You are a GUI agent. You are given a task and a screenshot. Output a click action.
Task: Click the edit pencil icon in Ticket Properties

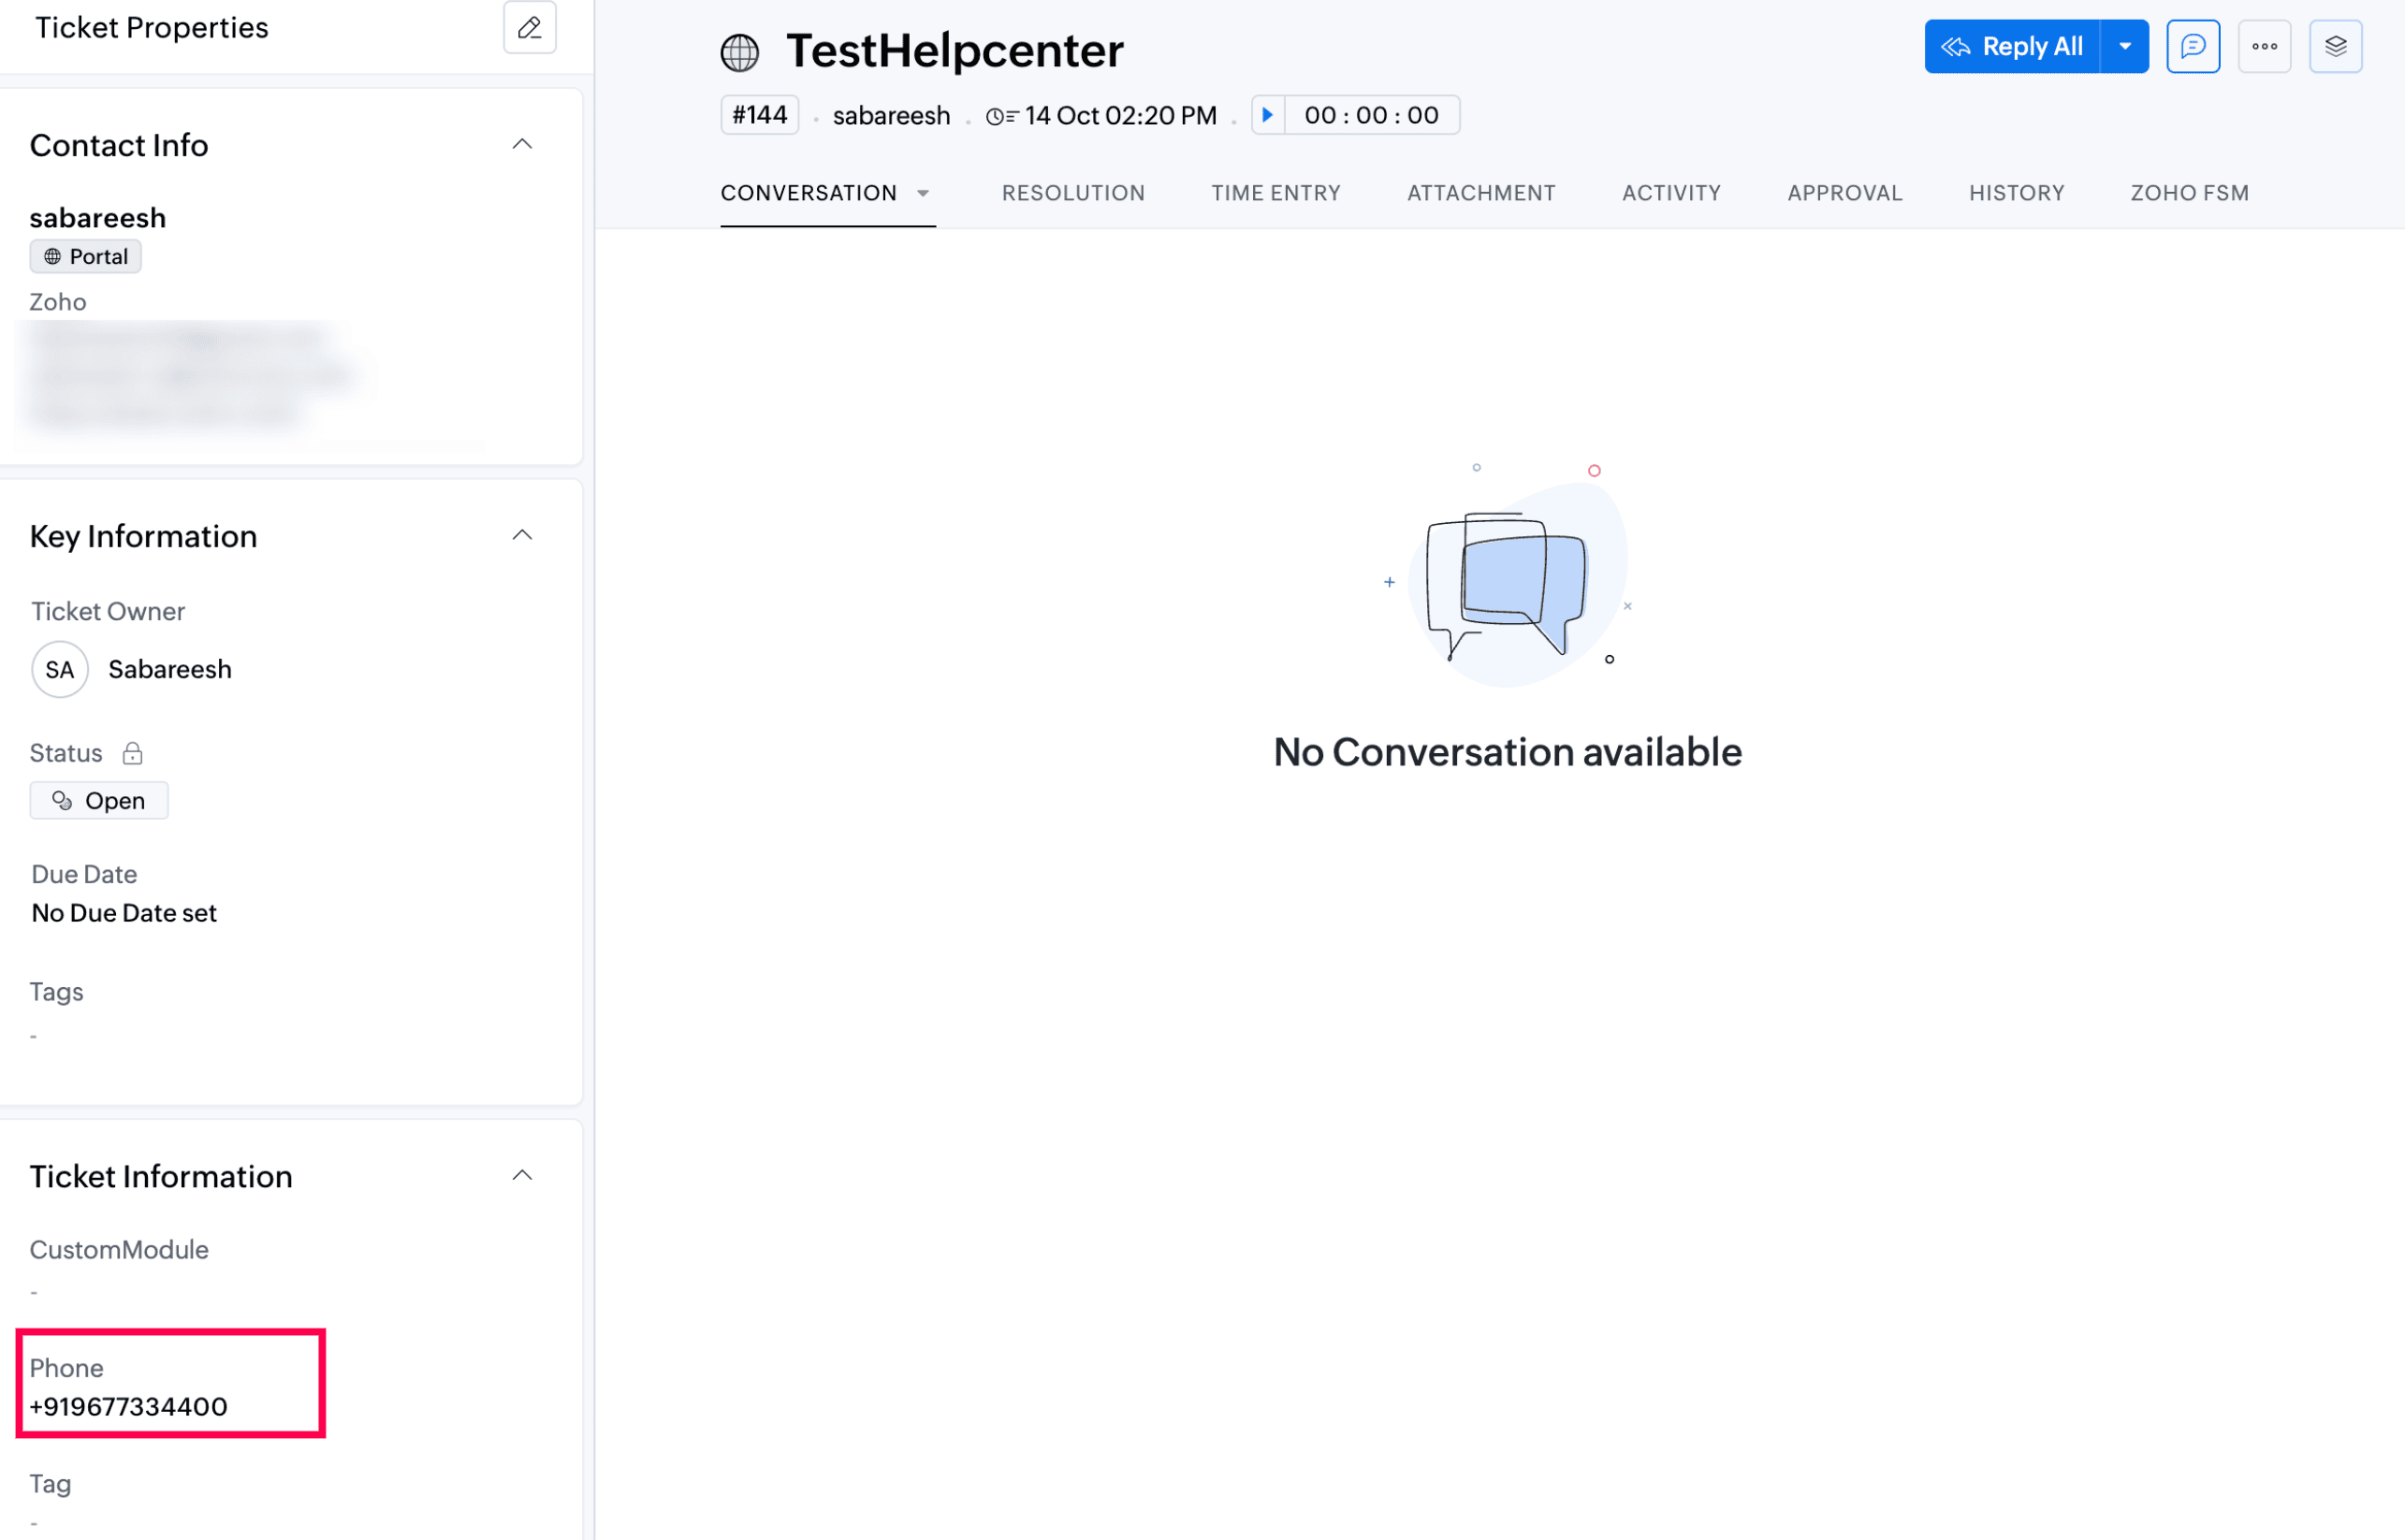coord(529,28)
